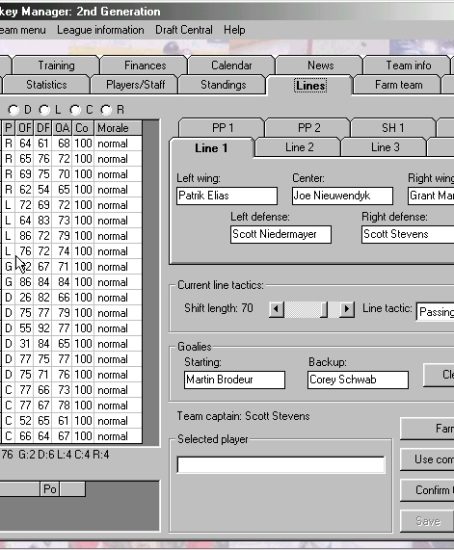Select the D player row with OF 31
Screen dimensions: 454x550
pos(72,344)
